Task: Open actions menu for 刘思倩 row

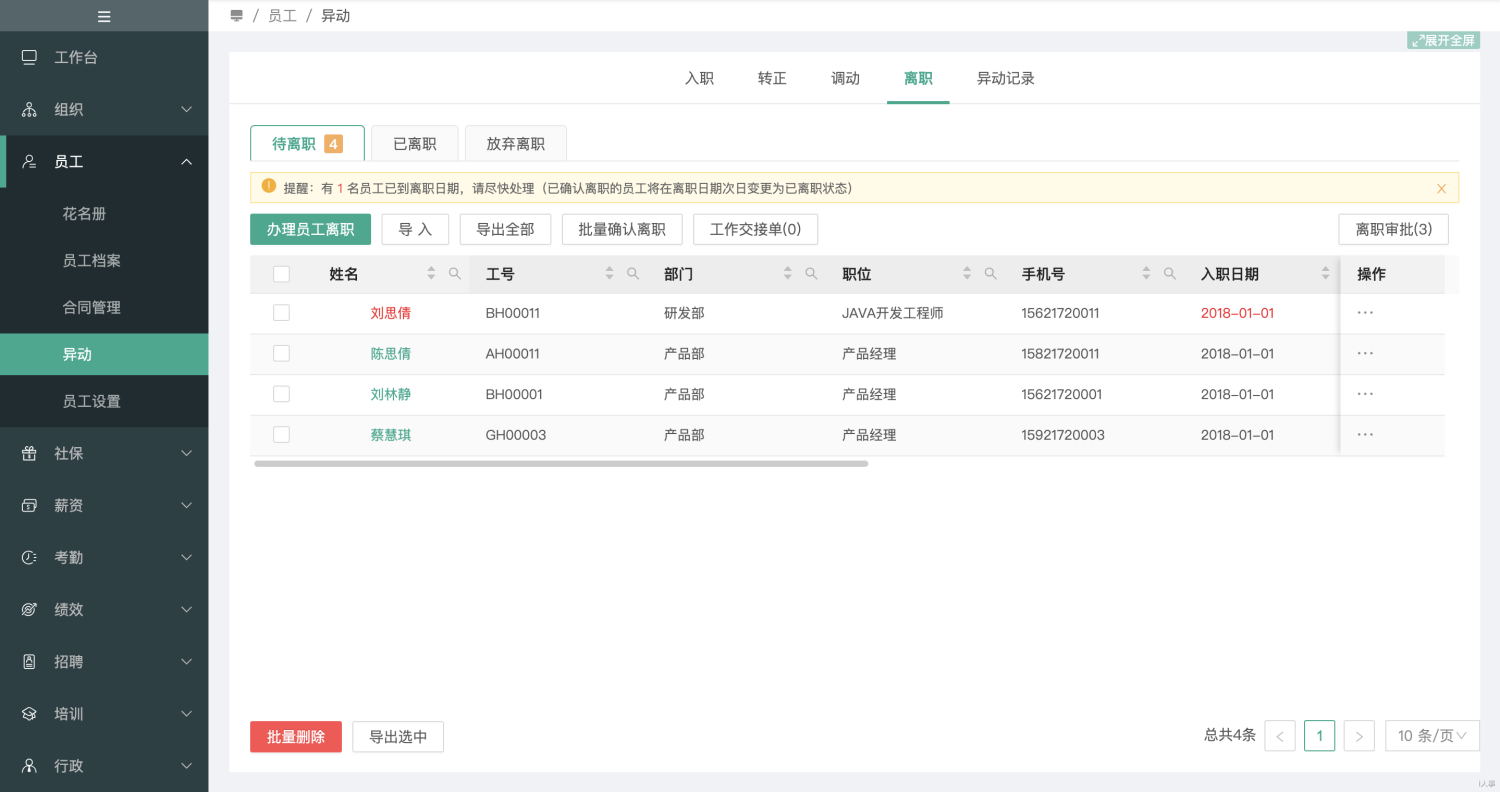Action: (x=1365, y=312)
